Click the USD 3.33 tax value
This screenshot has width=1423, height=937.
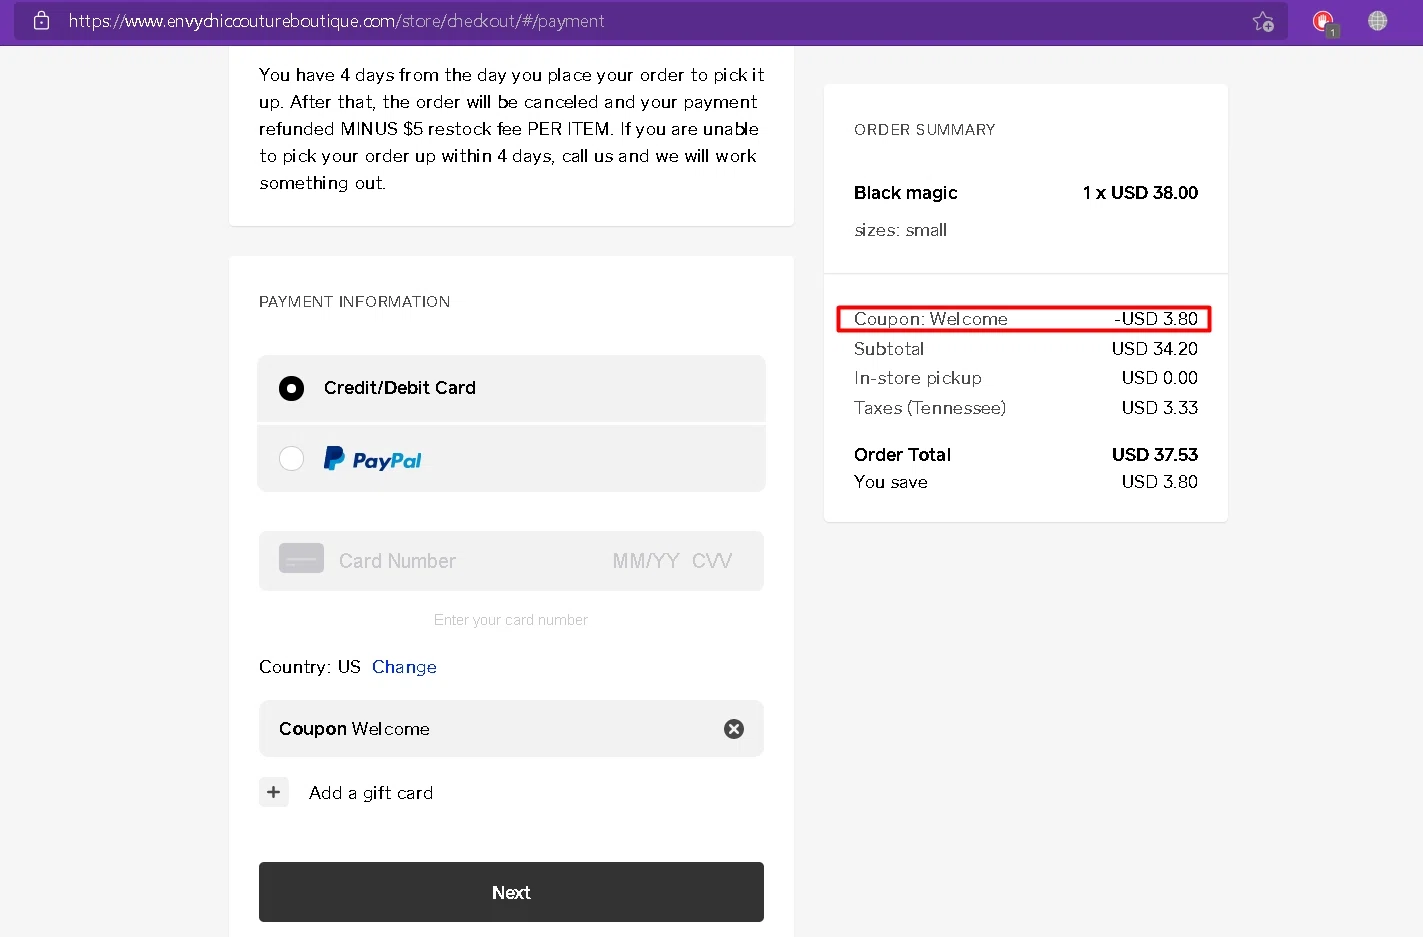click(x=1160, y=408)
